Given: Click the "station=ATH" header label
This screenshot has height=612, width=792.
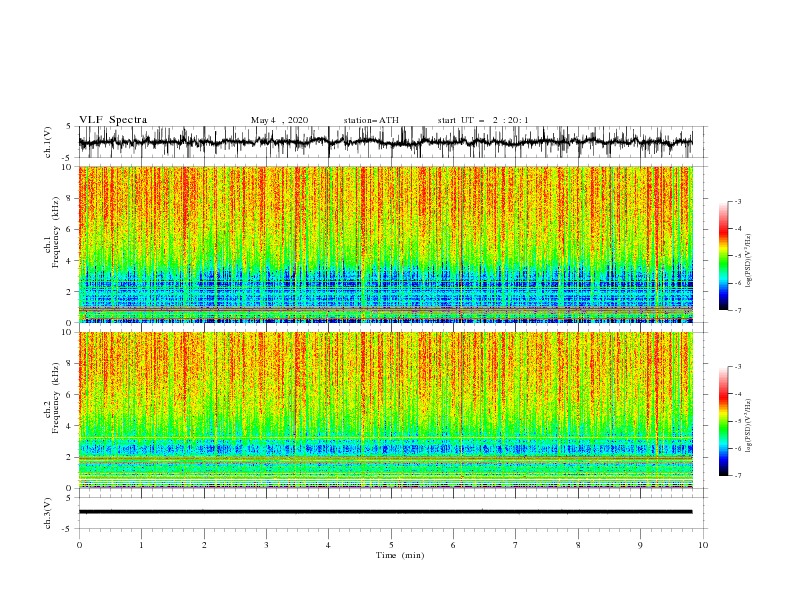Looking at the screenshot, I should 371,120.
